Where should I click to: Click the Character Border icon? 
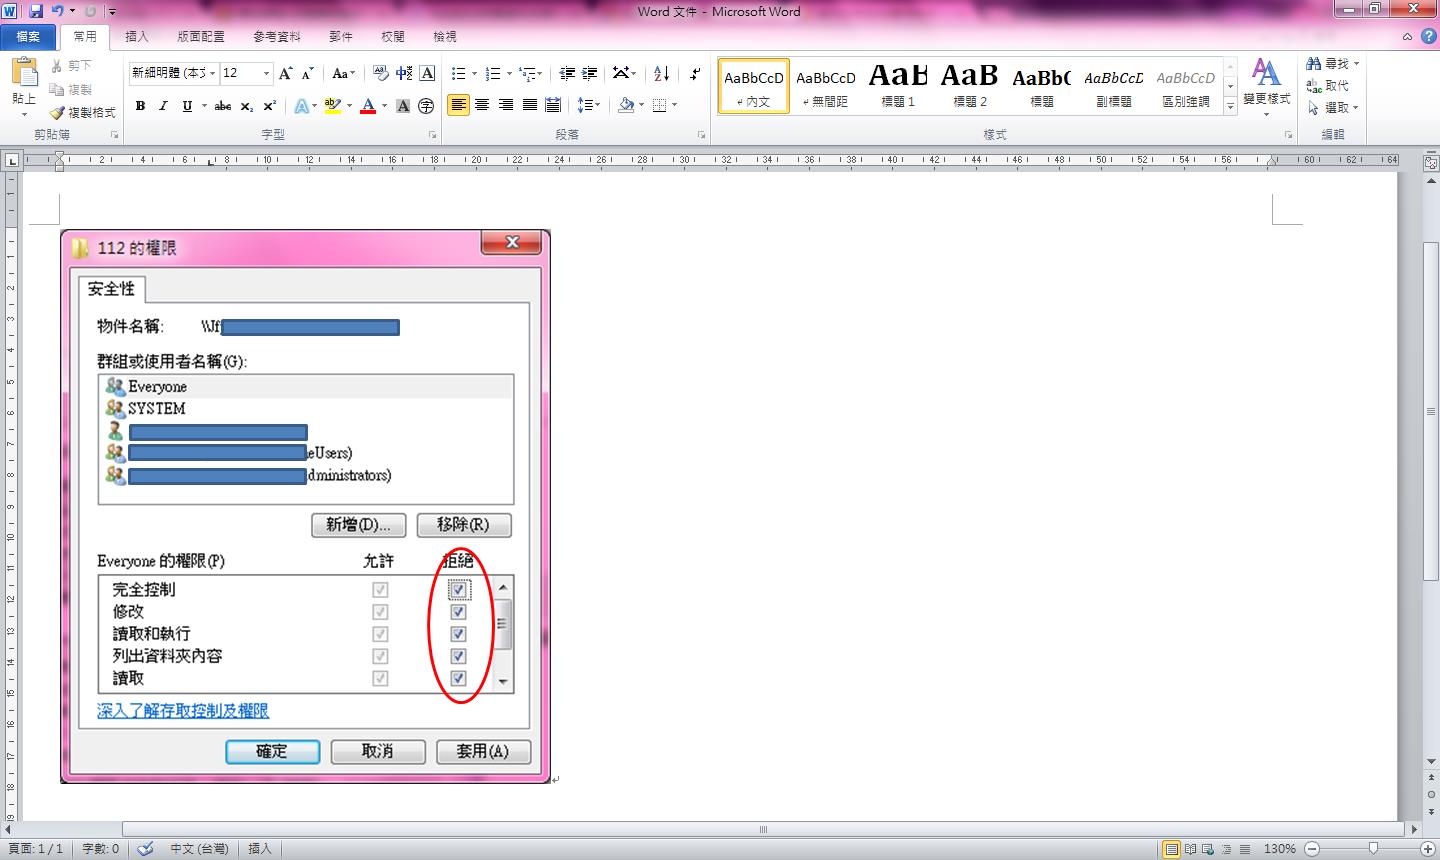[x=428, y=73]
